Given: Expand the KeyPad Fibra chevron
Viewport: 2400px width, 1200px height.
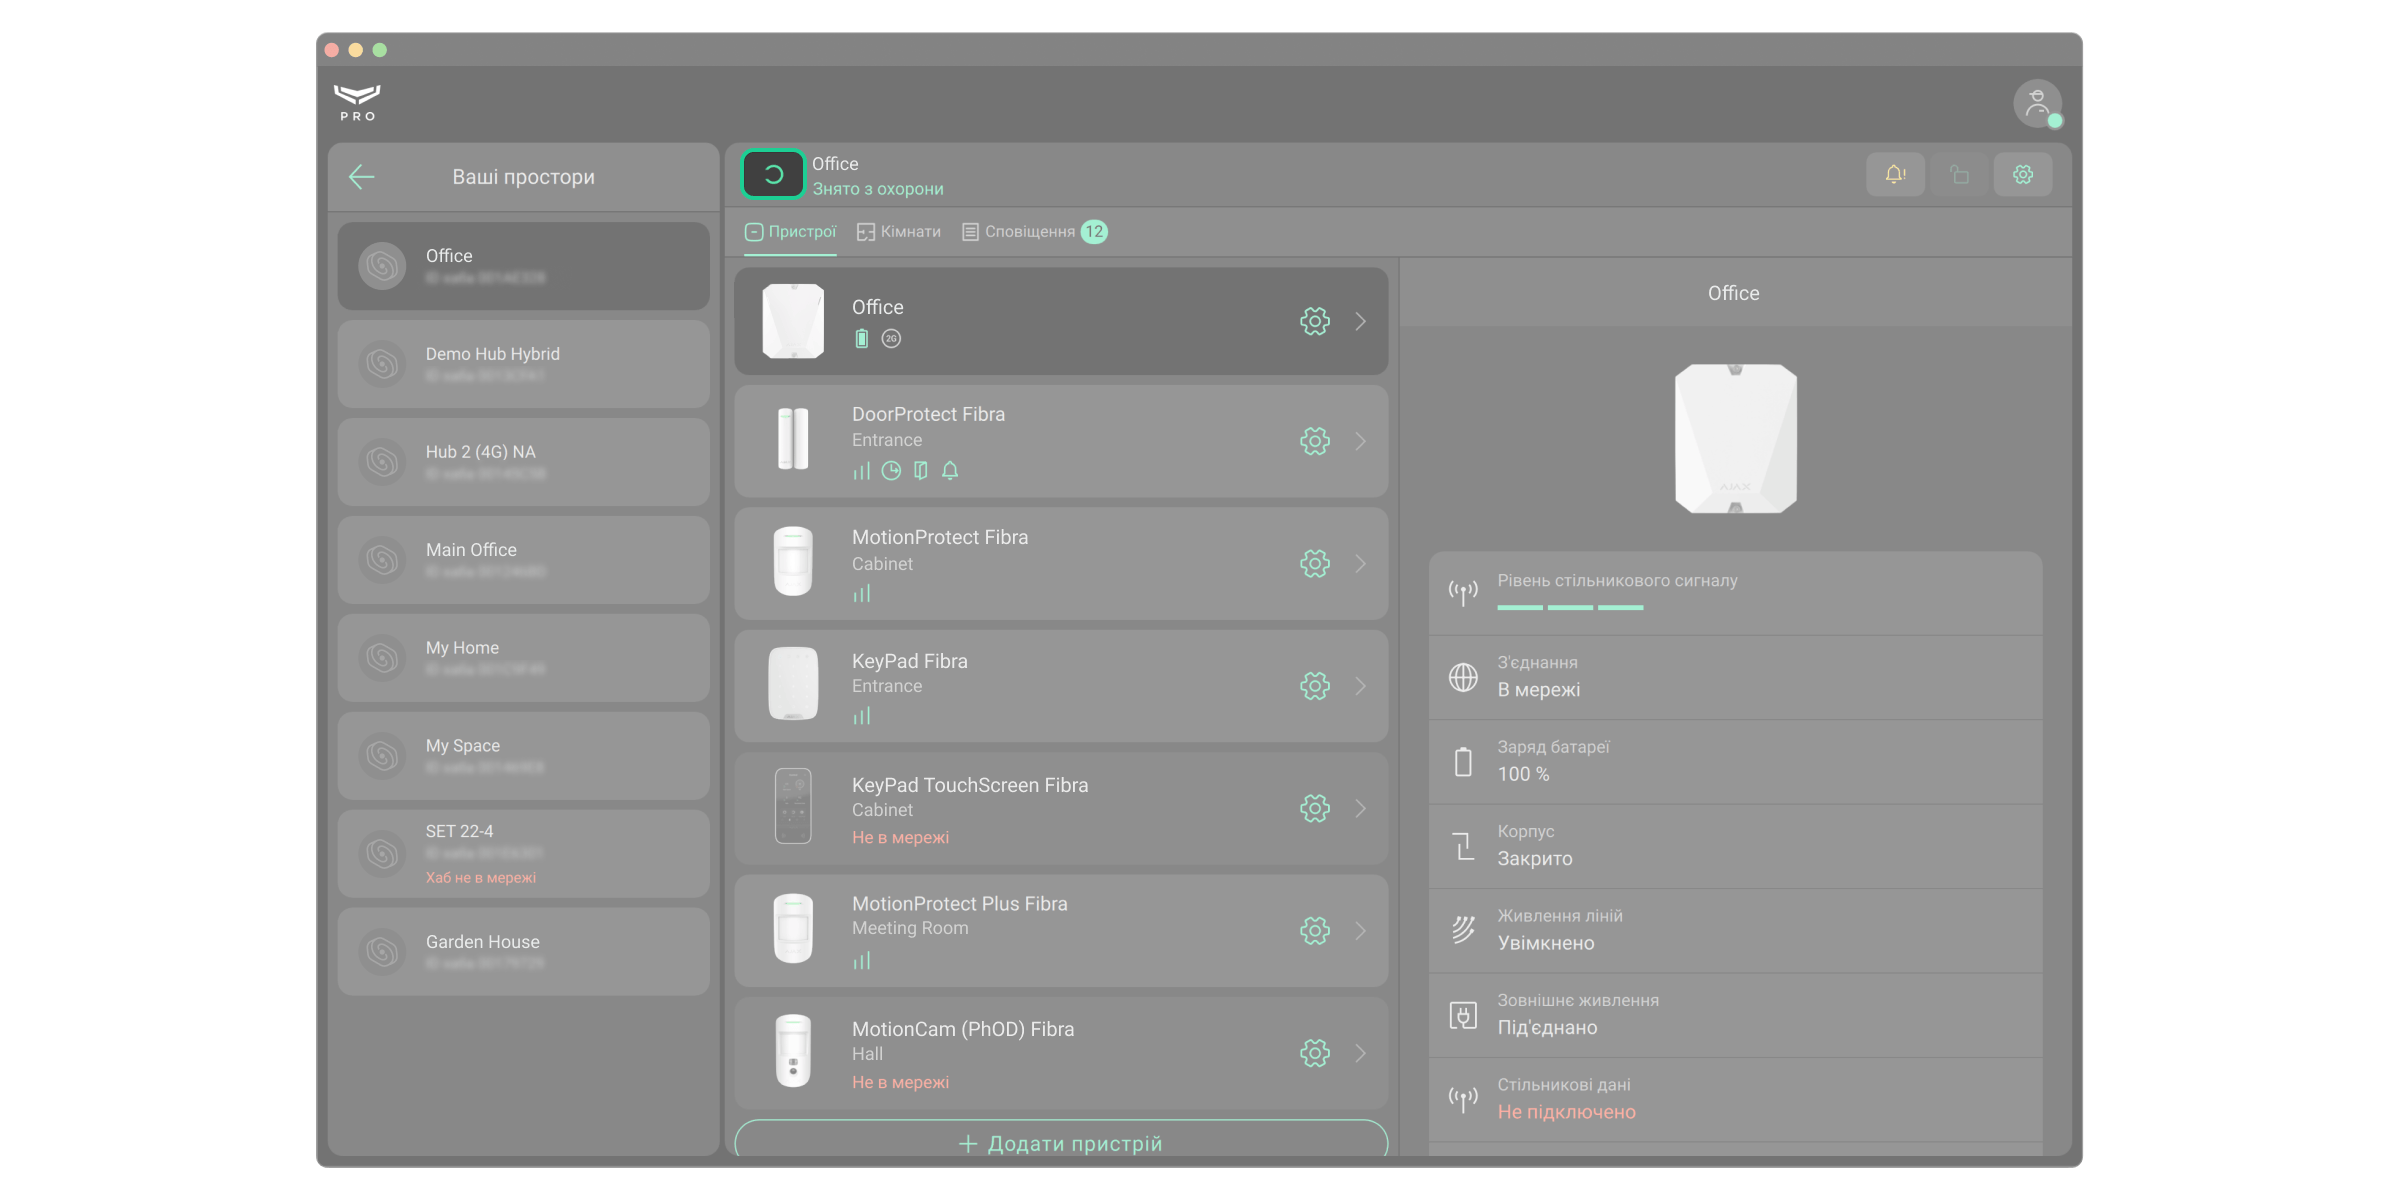Looking at the screenshot, I should pyautogui.click(x=1361, y=686).
